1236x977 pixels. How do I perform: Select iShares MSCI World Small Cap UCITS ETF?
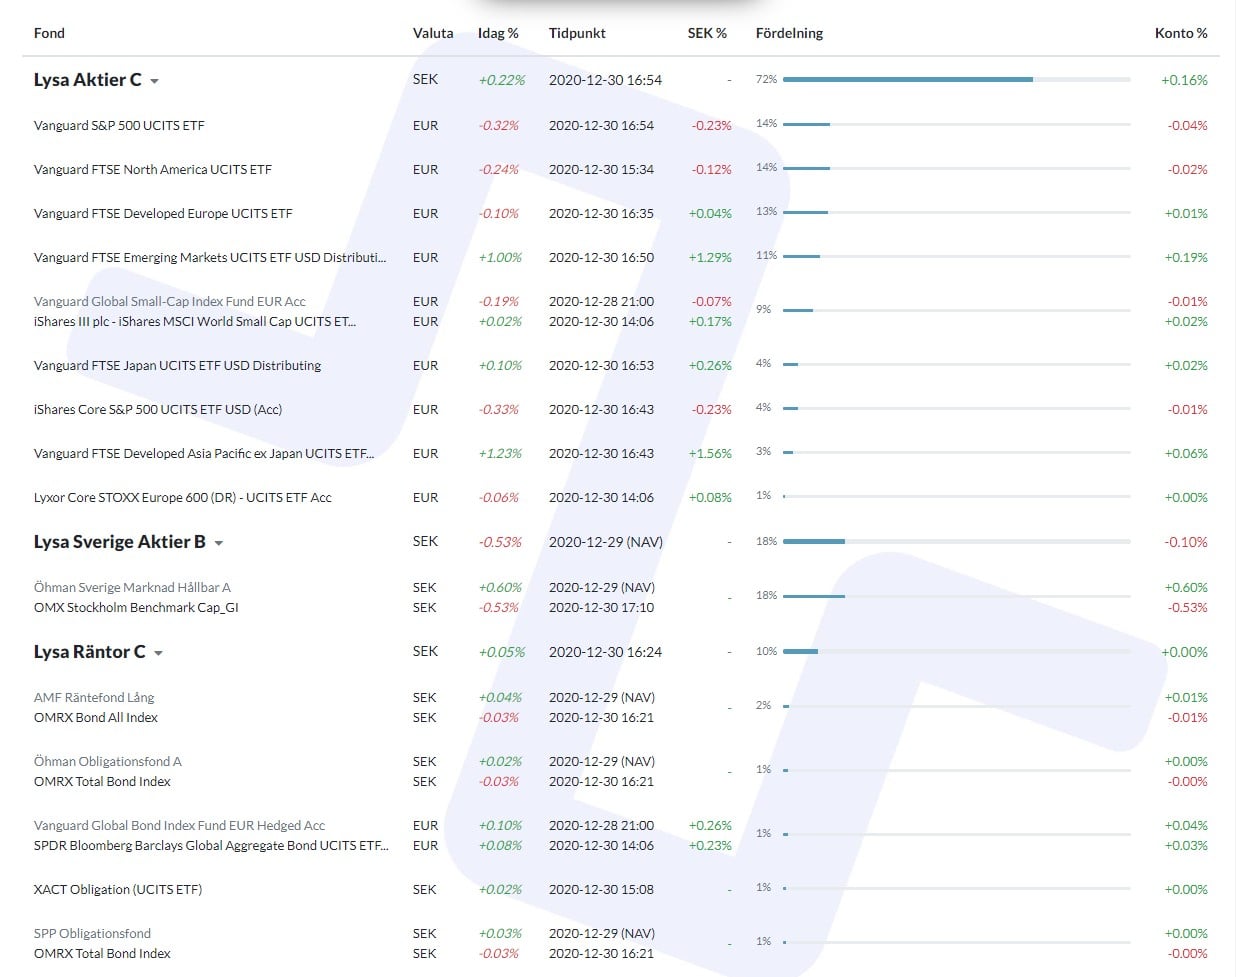tap(195, 321)
